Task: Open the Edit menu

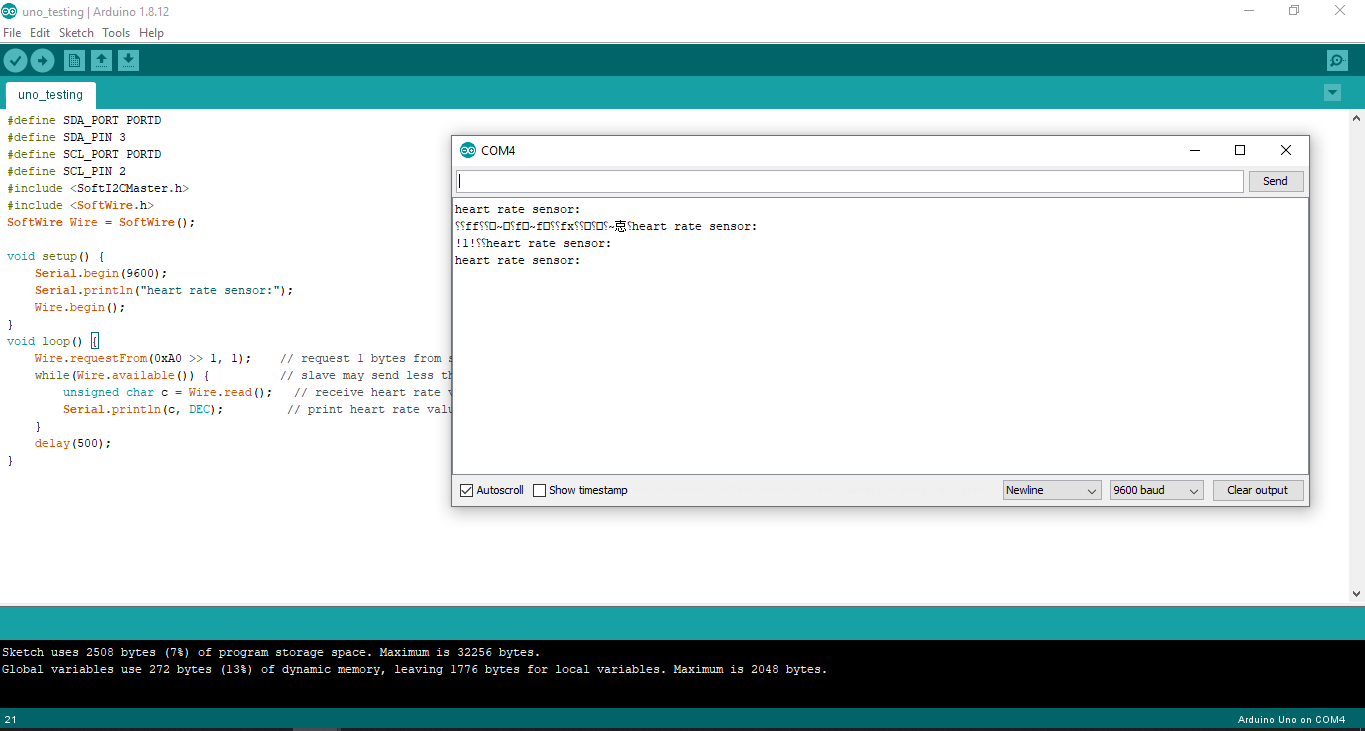Action: 40,33
